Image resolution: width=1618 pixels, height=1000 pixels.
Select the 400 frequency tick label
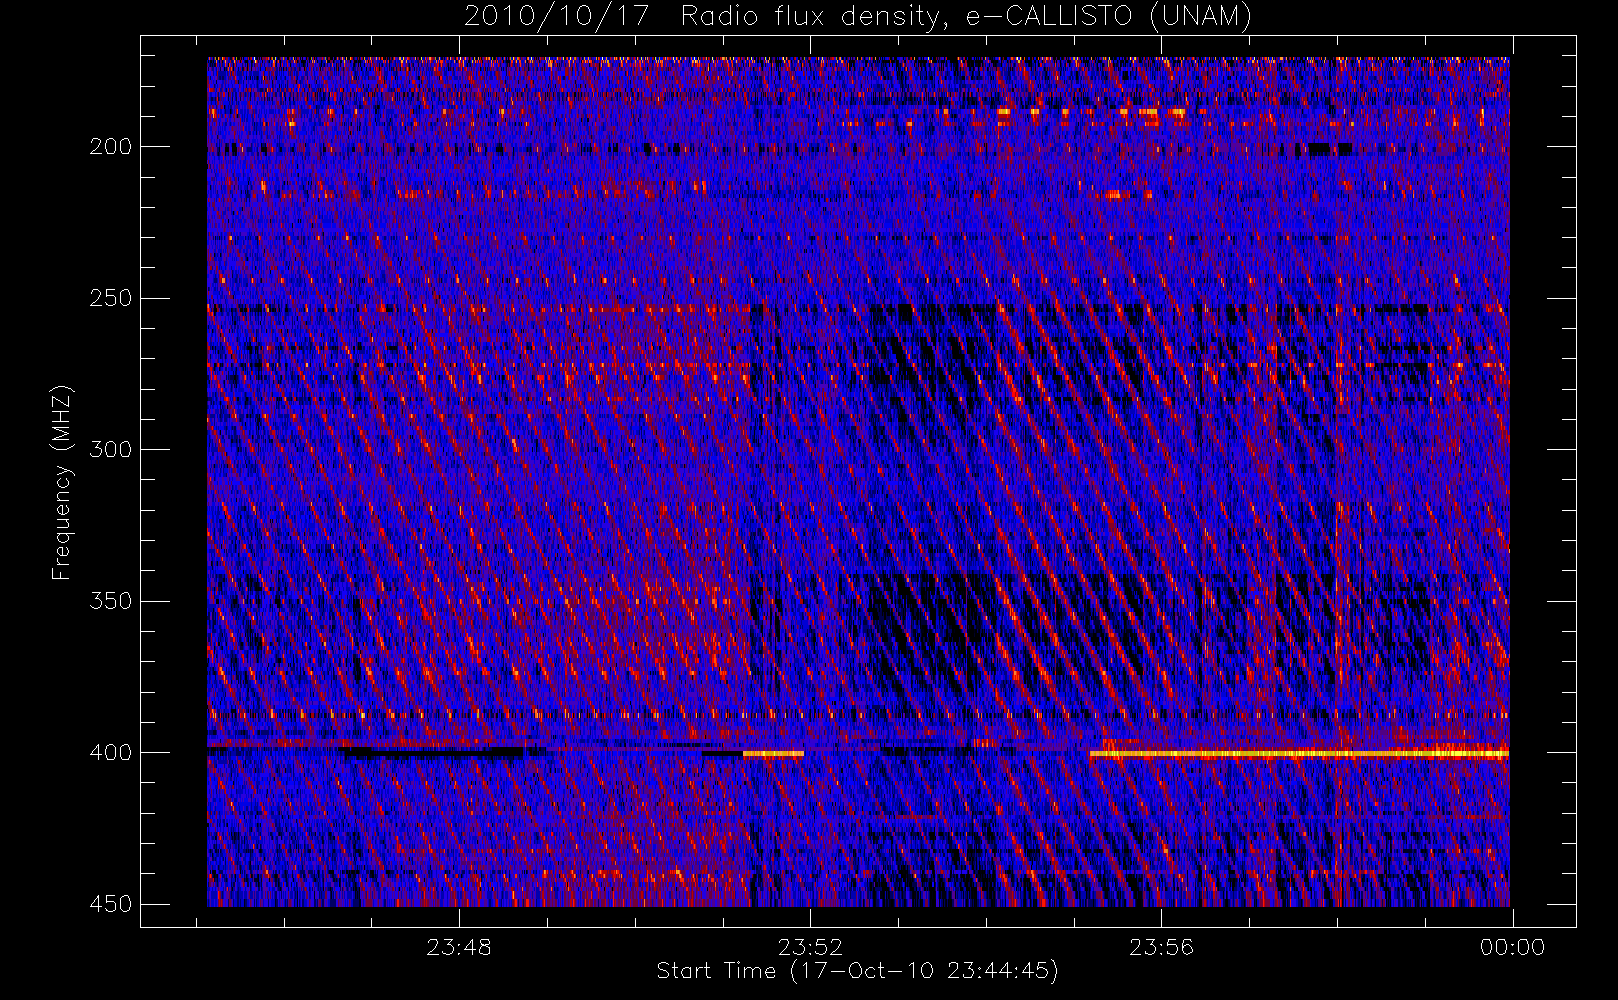(x=110, y=753)
